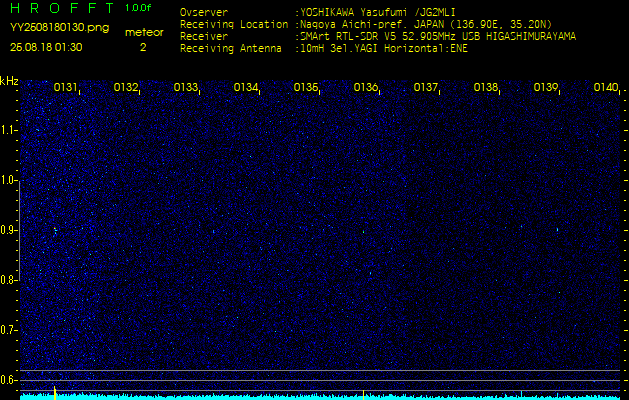Click the 1.1 frequency axis label
Image resolution: width=629 pixels, height=400 pixels.
(x=7, y=130)
